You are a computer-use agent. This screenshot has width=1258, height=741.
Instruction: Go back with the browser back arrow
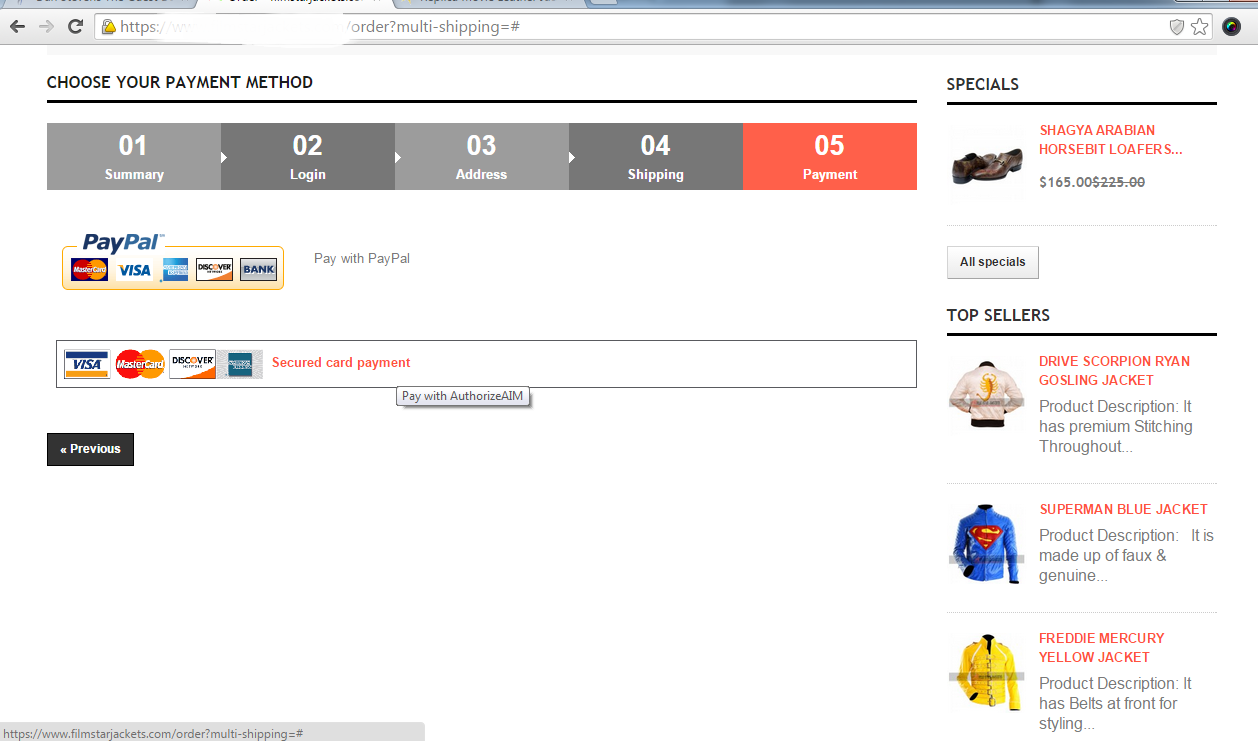click(x=17, y=27)
